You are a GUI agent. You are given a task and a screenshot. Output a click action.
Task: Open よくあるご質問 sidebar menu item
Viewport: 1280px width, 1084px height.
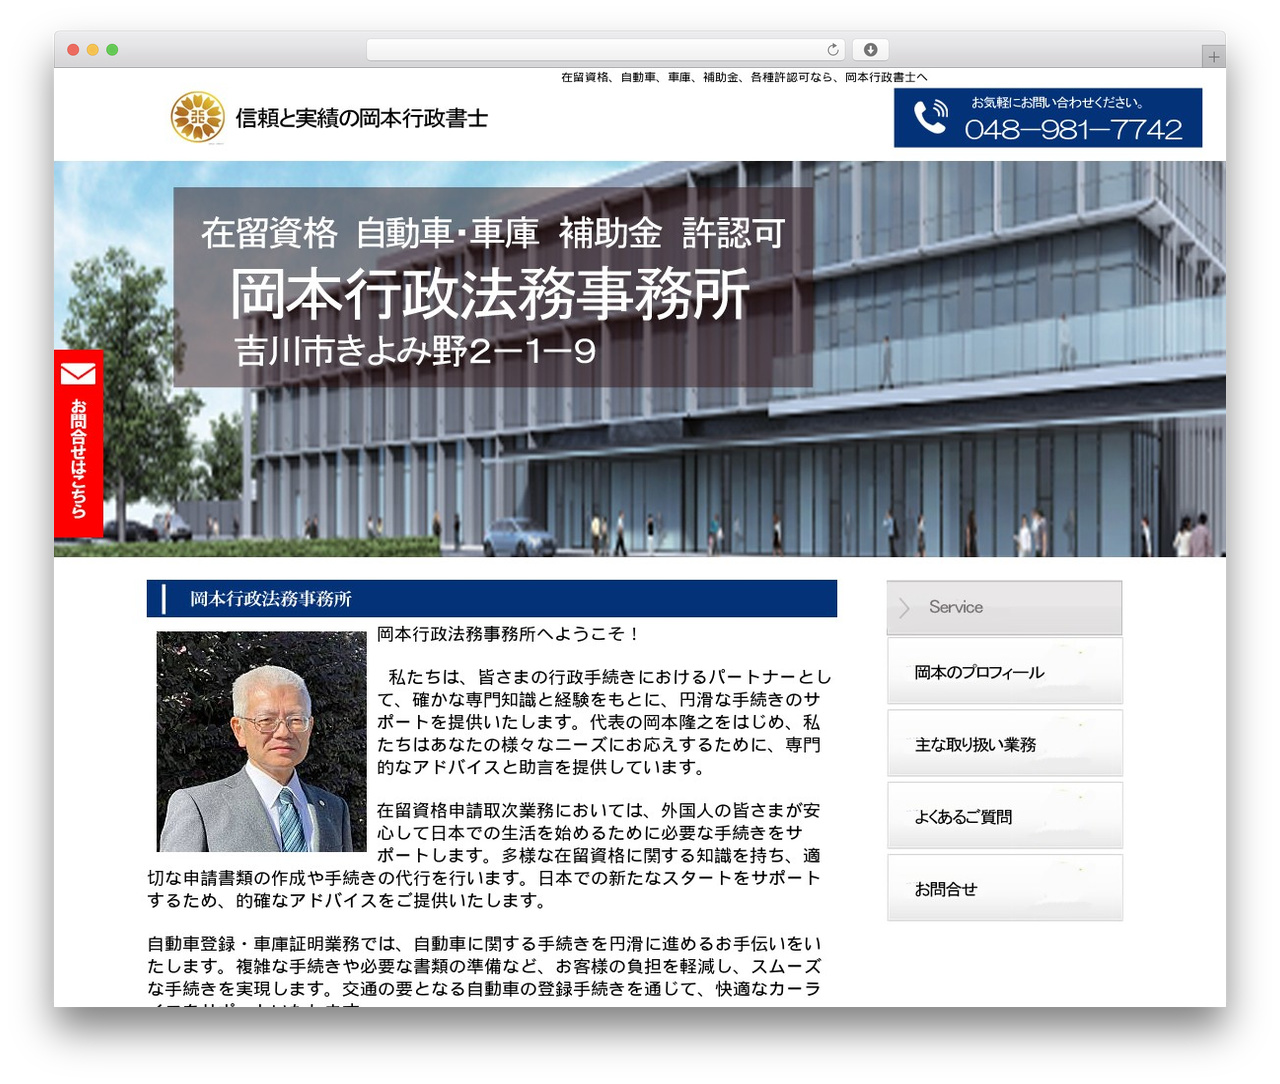(1004, 815)
